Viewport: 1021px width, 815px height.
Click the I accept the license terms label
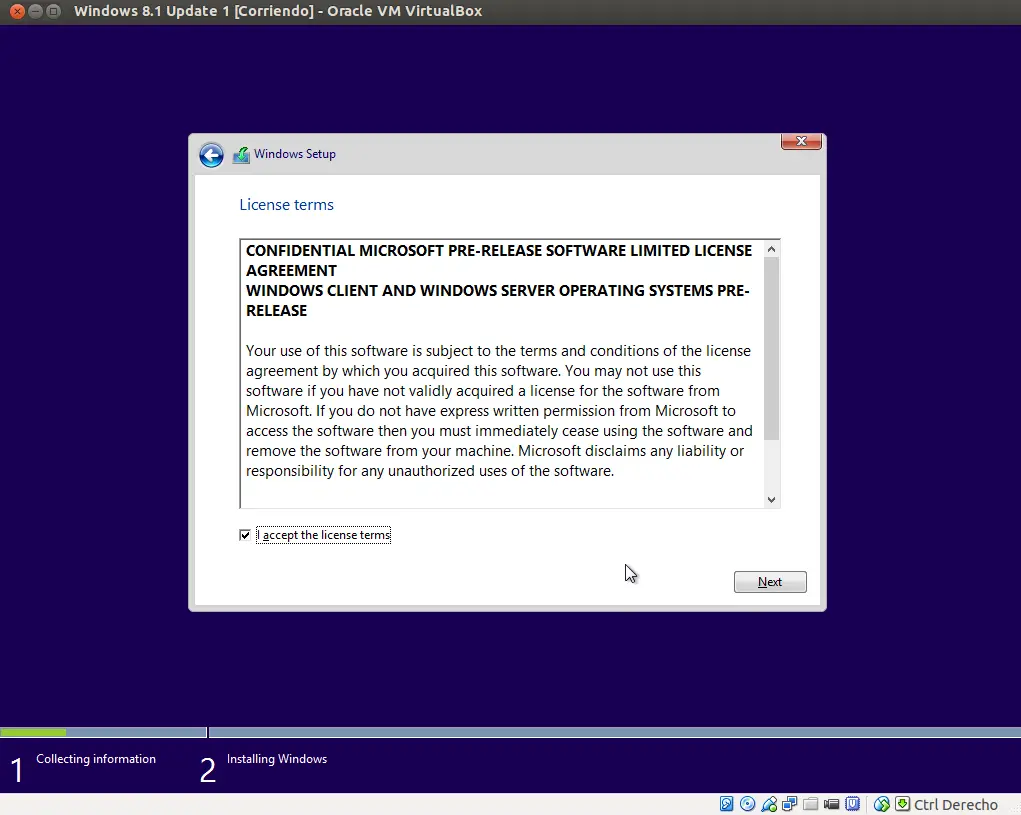pyautogui.click(x=324, y=535)
